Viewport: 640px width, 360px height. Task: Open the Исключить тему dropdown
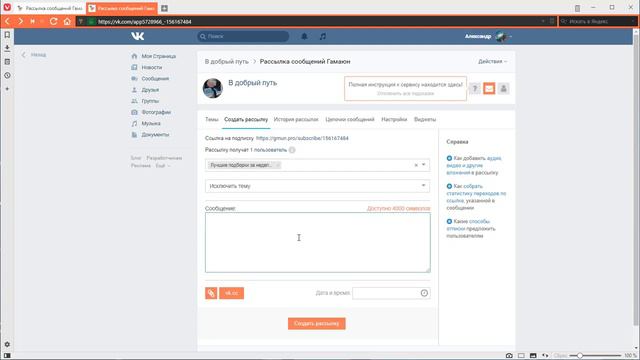pos(318,186)
